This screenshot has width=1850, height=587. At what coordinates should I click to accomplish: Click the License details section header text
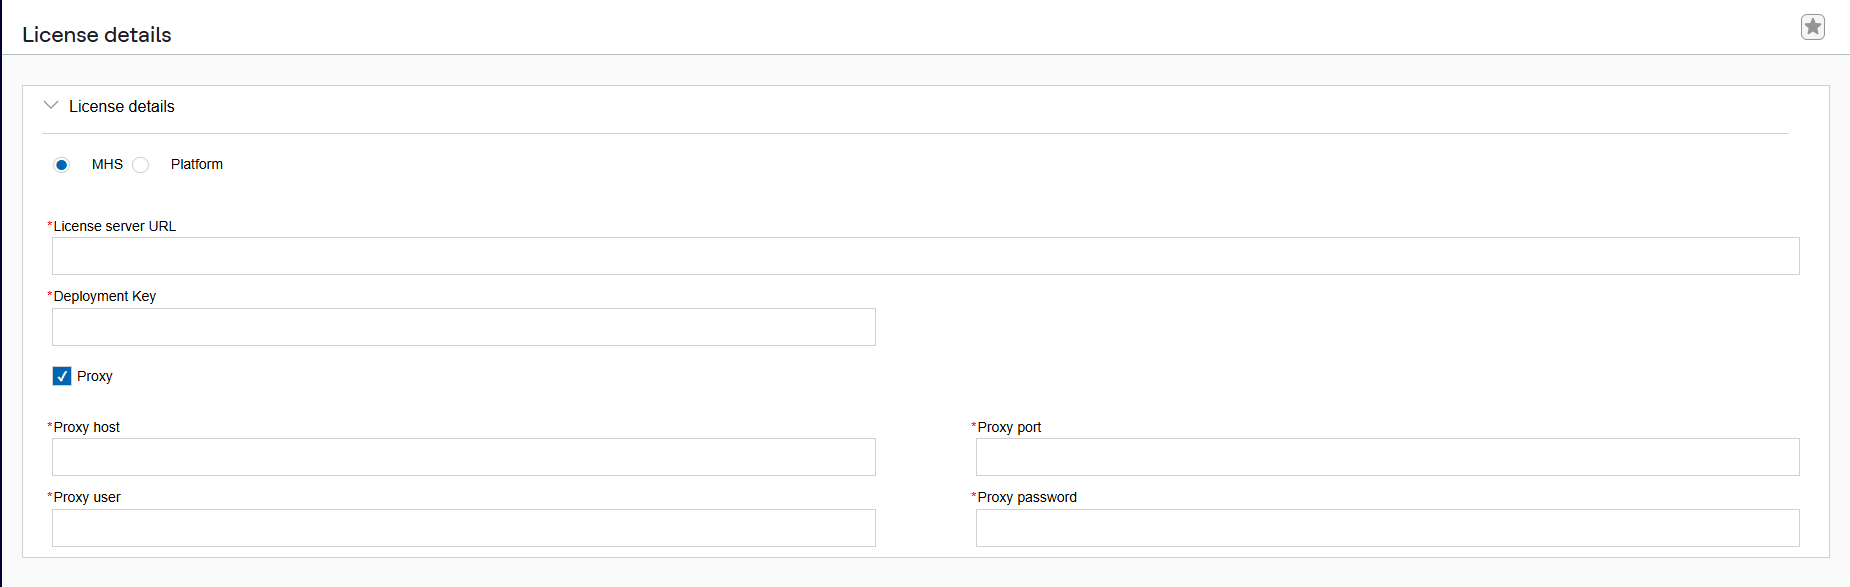tap(121, 106)
